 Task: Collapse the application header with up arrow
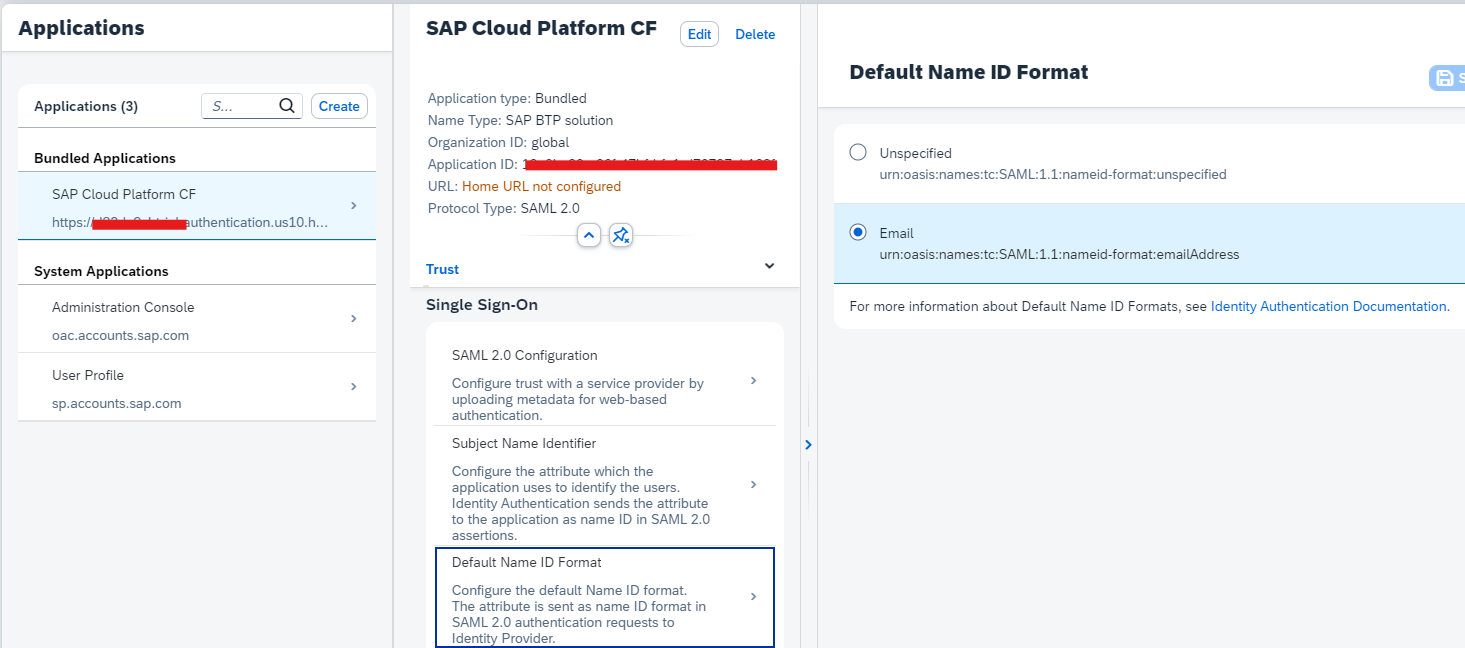pos(589,235)
